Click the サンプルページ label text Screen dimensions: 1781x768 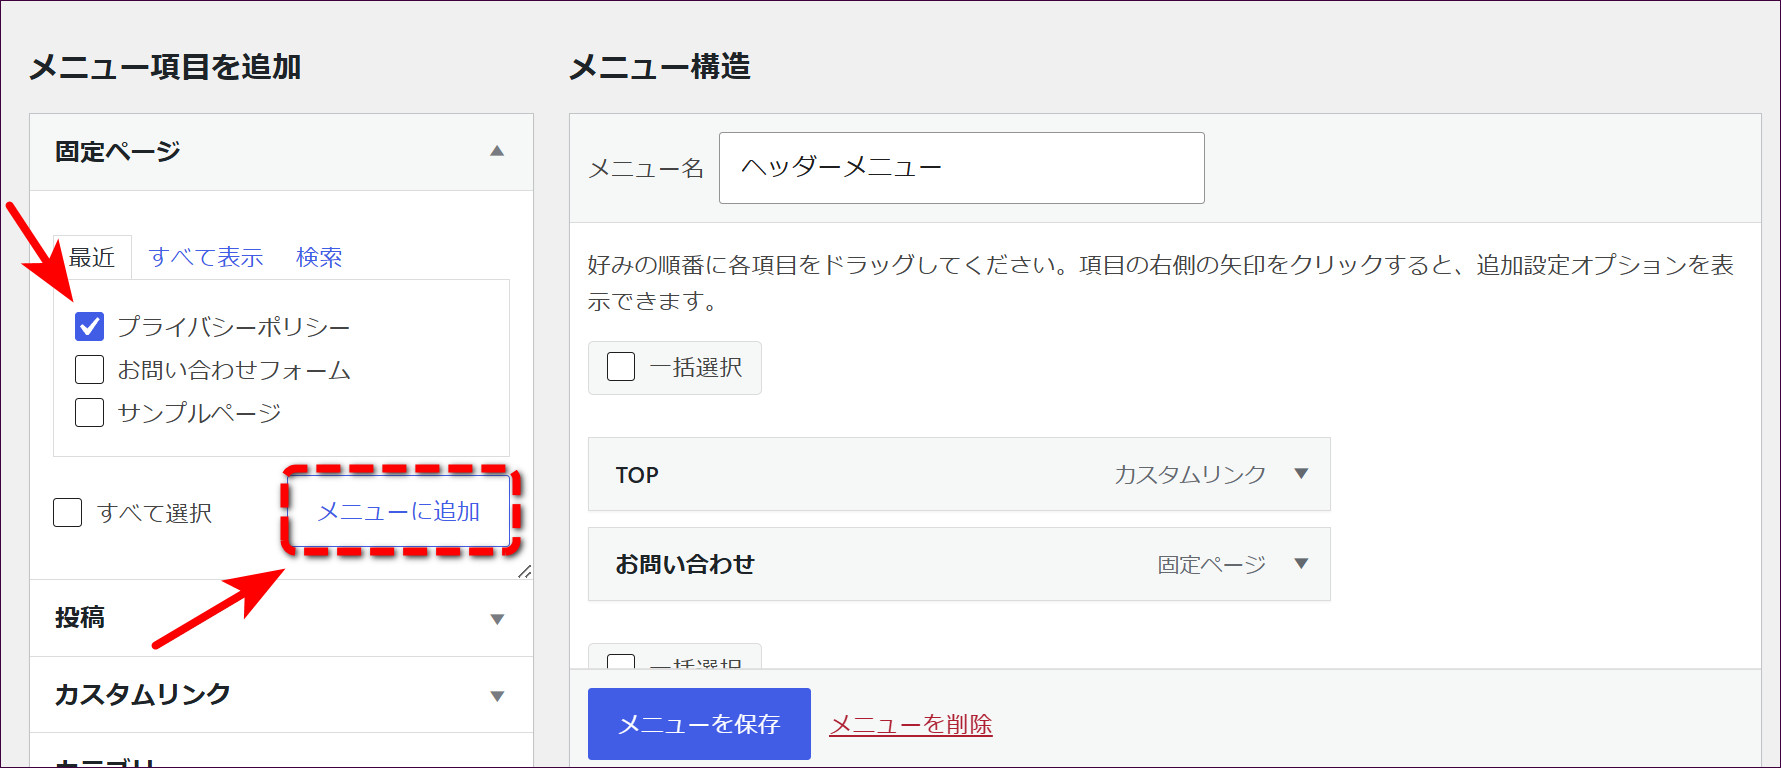click(x=199, y=413)
